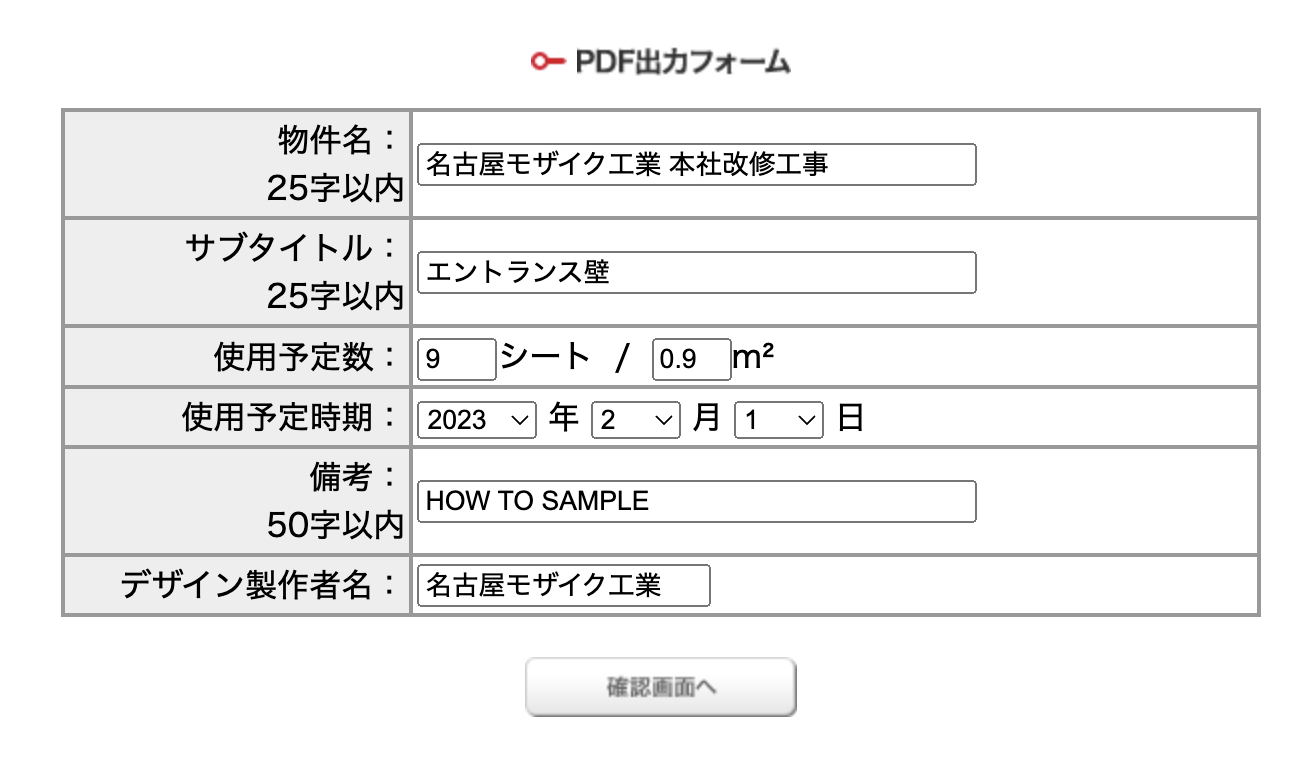Click the 確認画面へ button

[x=661, y=687]
